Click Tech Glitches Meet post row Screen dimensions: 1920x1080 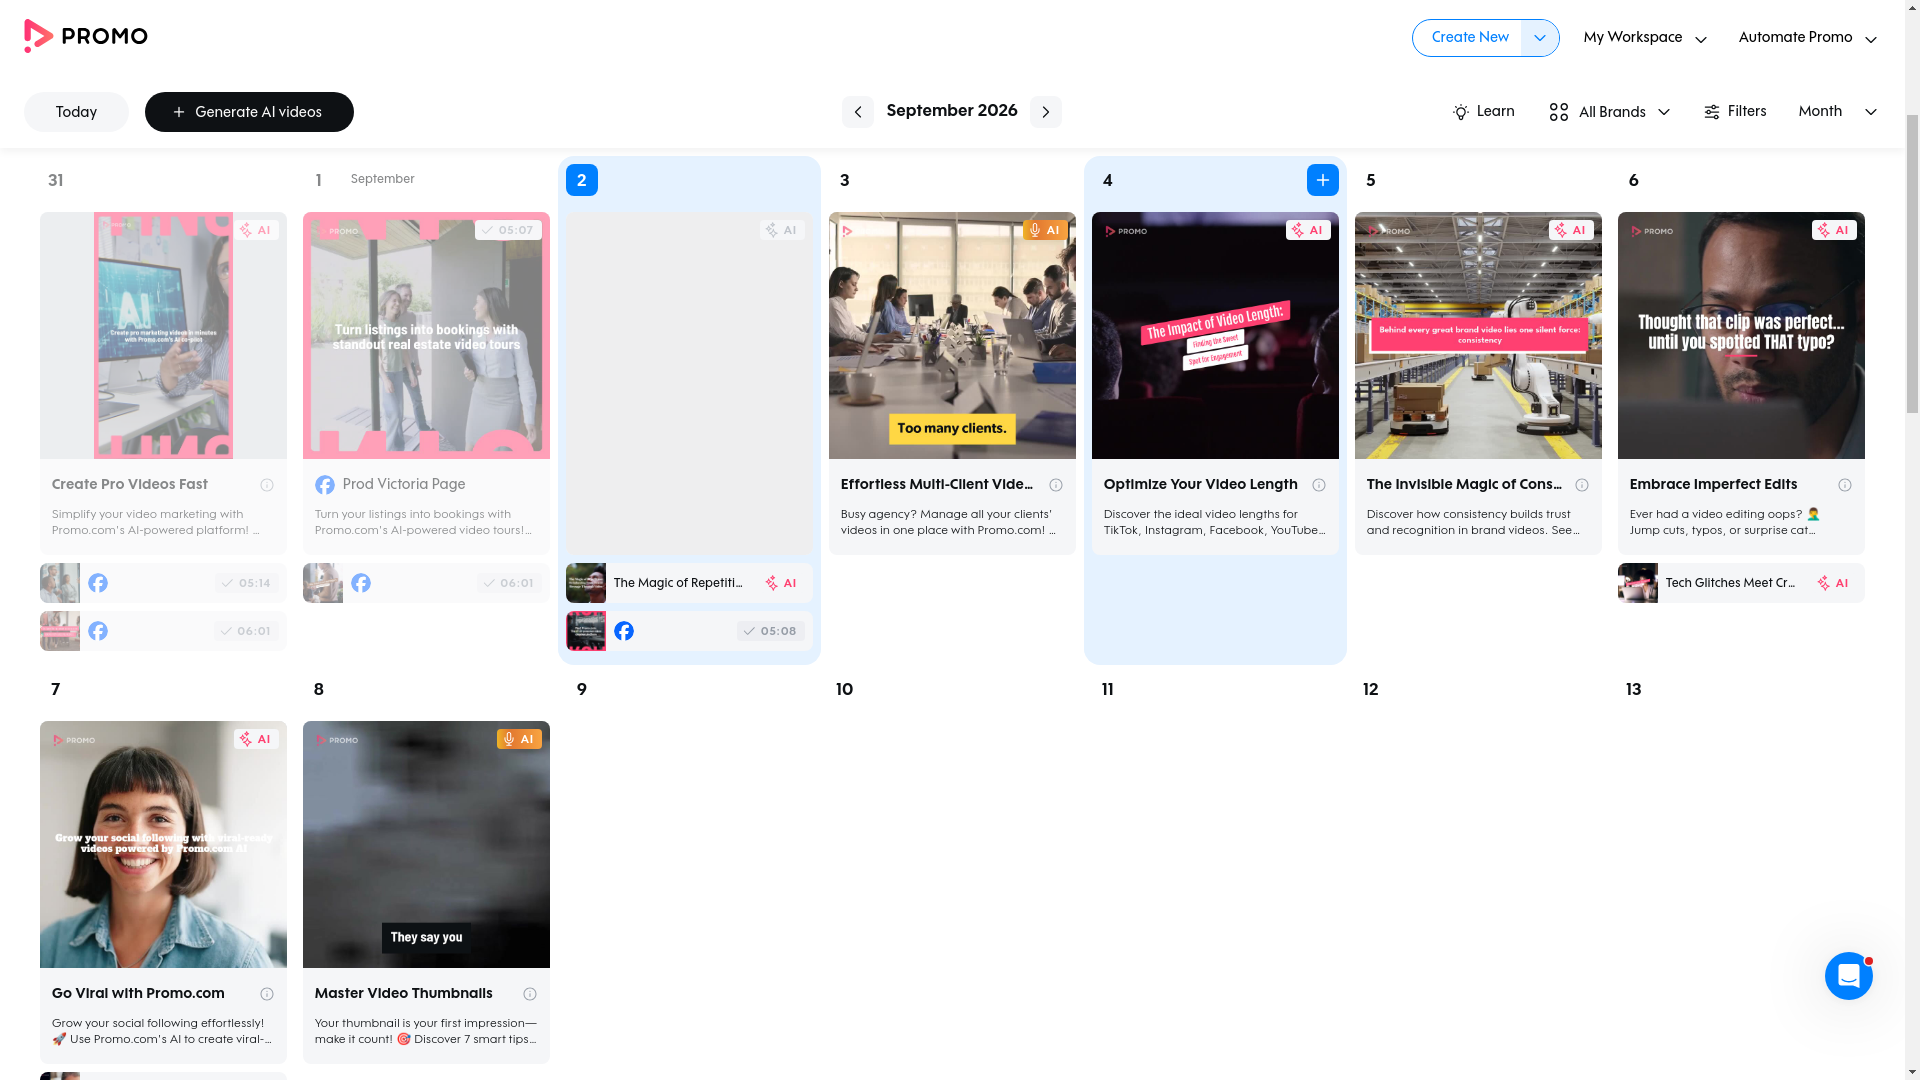click(1741, 583)
